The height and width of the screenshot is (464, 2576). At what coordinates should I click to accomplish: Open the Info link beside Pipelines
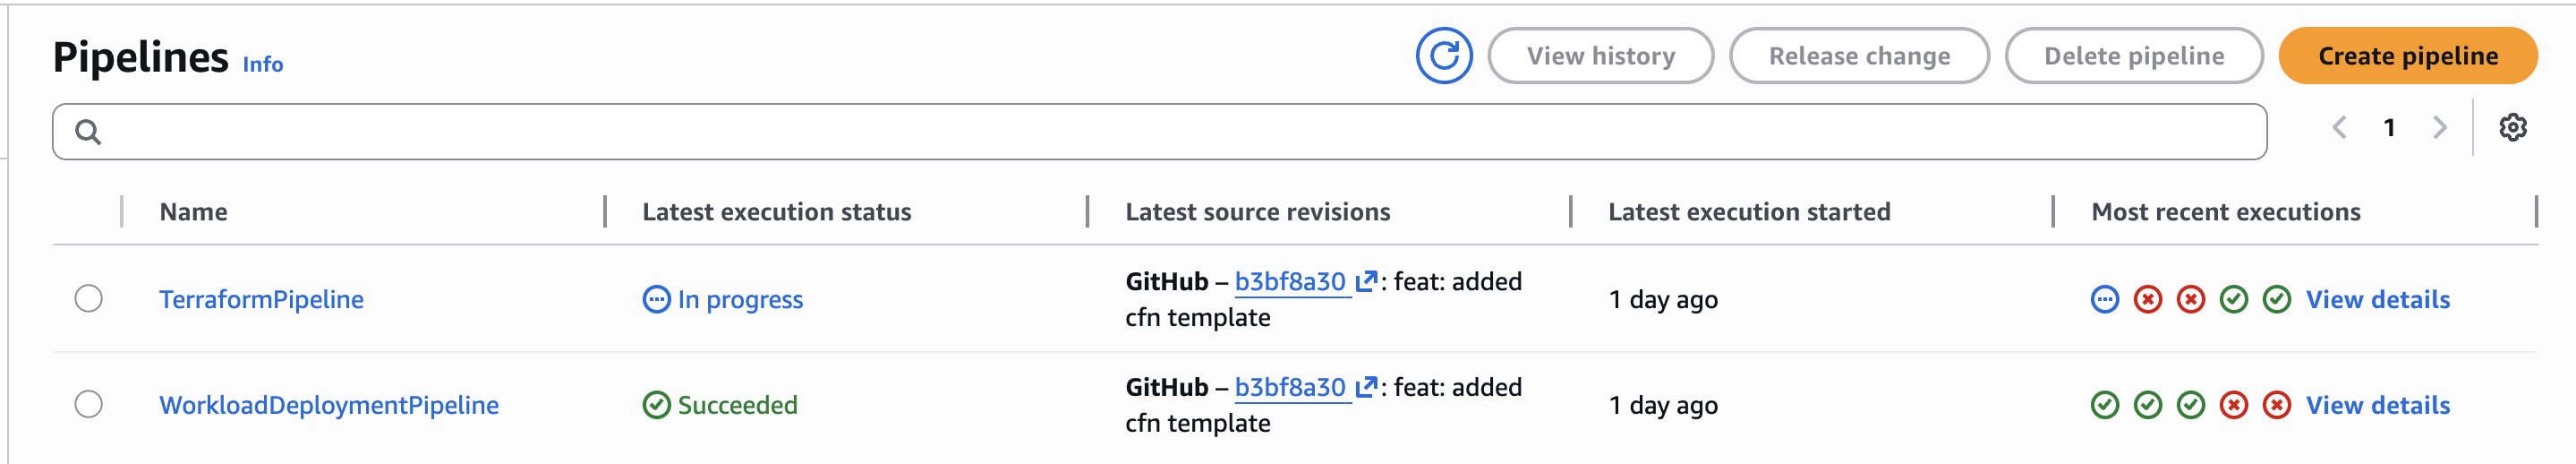[x=262, y=65]
